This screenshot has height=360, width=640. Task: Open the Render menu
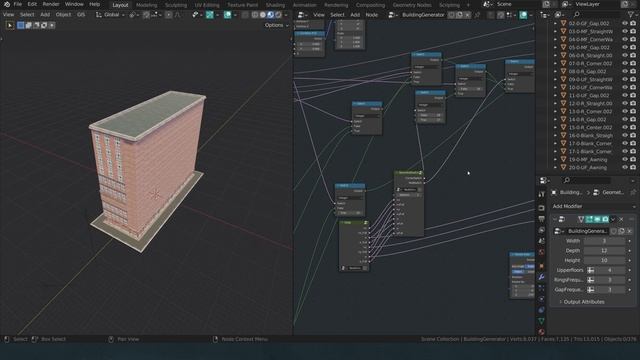tap(51, 4)
